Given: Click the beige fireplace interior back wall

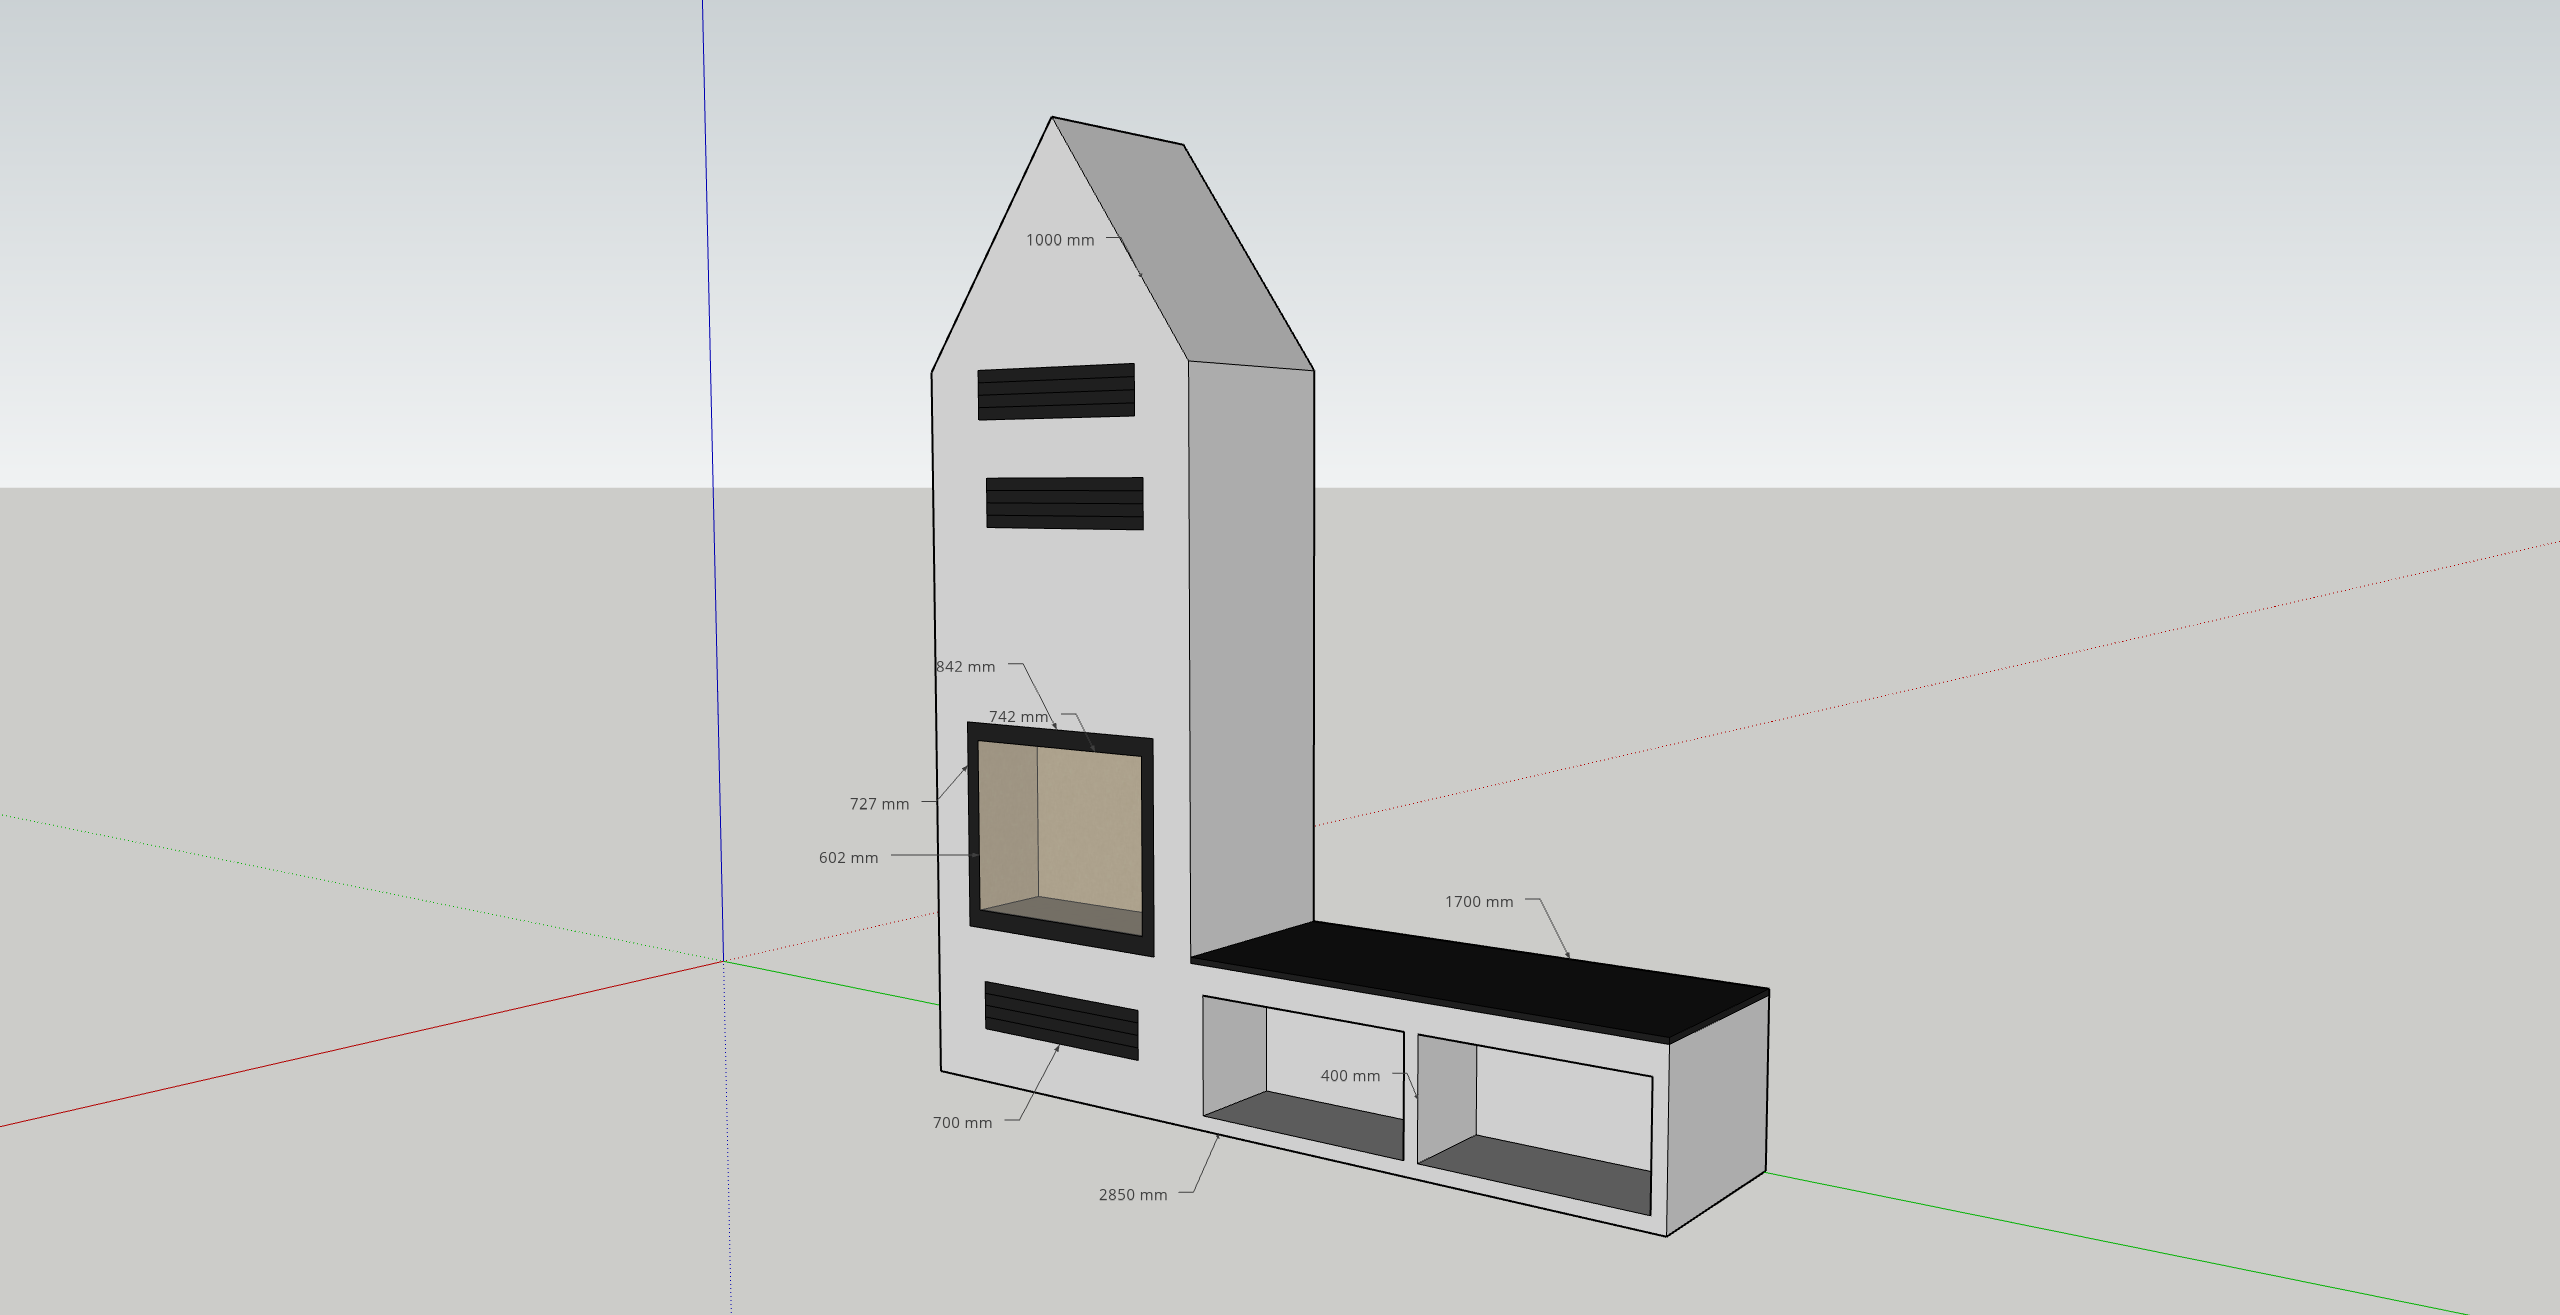Looking at the screenshot, I should click(1088, 828).
